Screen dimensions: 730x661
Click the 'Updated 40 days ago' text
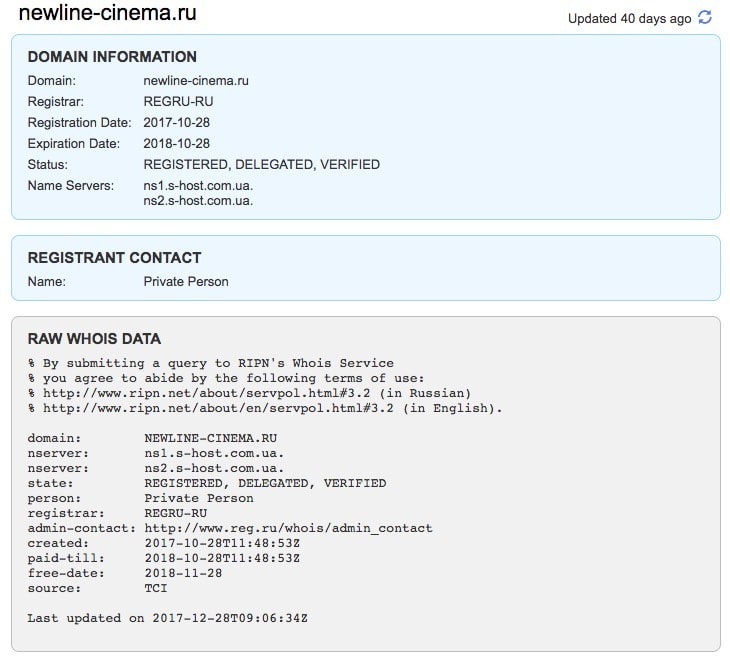(629, 19)
